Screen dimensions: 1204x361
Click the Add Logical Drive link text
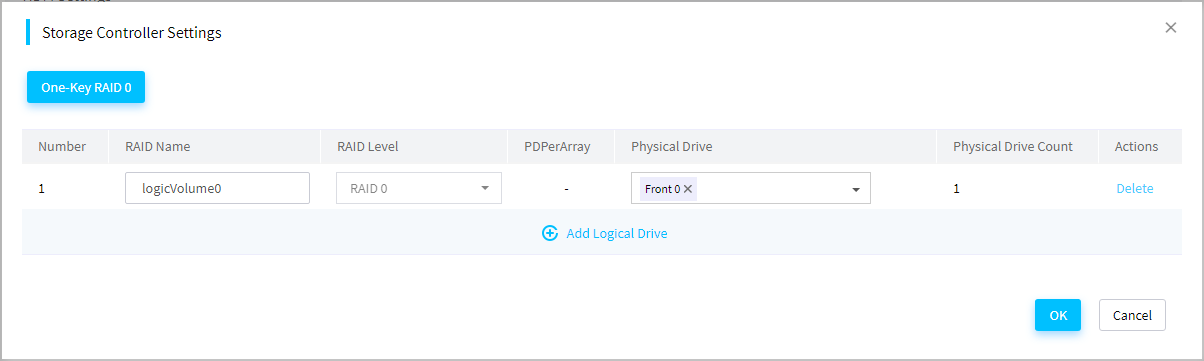click(x=617, y=233)
